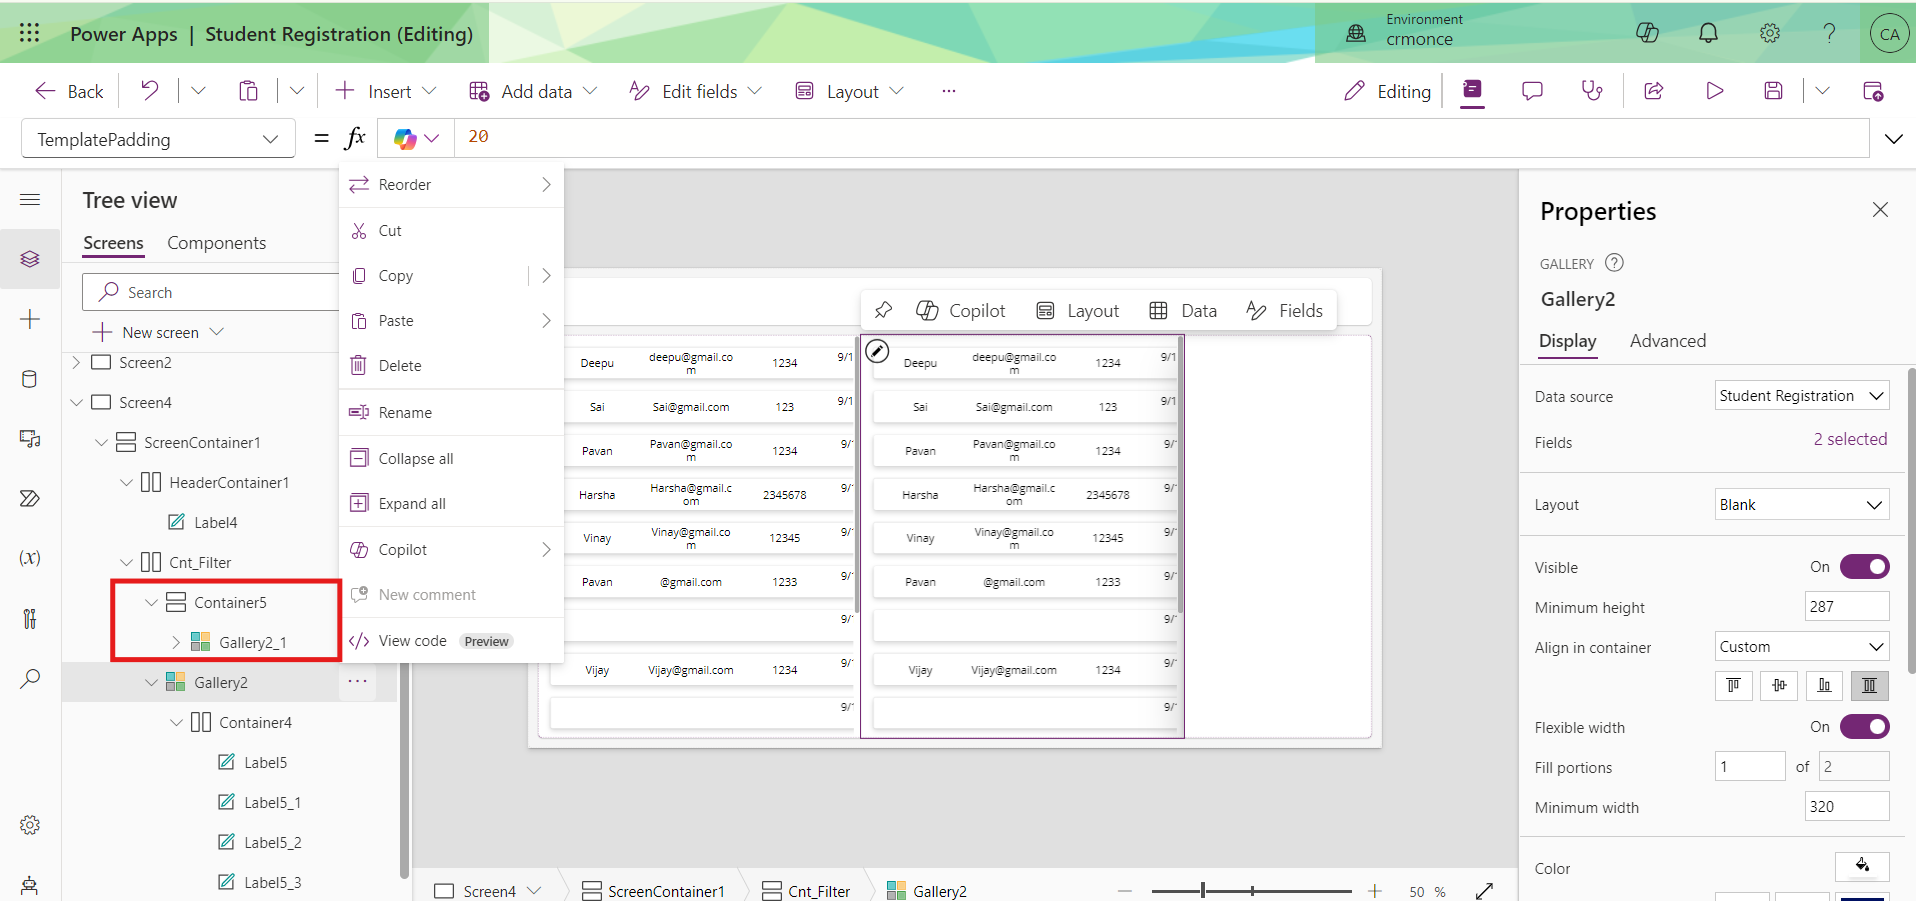Open the Advanced tools sidebar icon
Viewport: 1916px width, 901px height.
[x=30, y=618]
